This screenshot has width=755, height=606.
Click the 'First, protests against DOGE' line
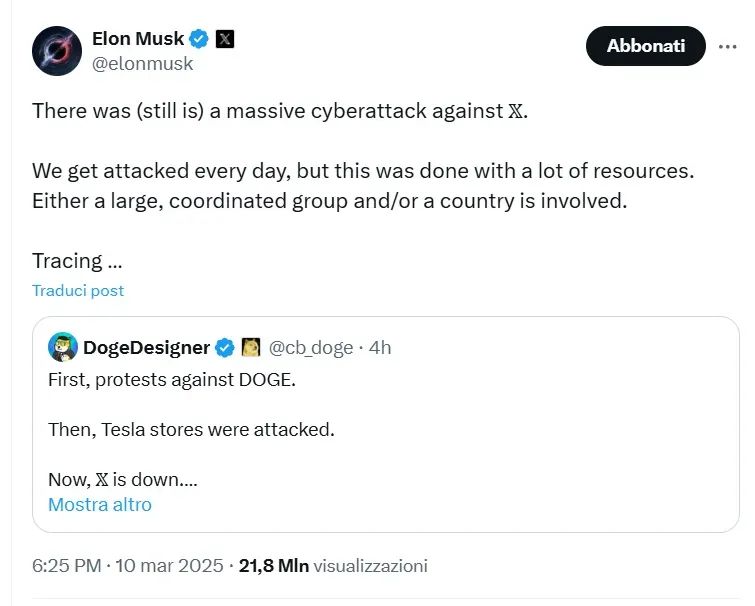(x=172, y=380)
